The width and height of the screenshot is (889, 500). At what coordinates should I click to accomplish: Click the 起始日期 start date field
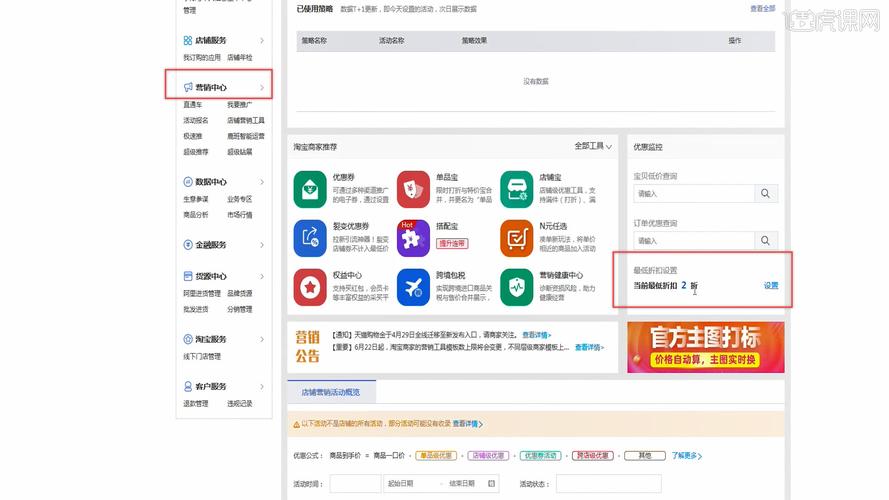coord(409,484)
